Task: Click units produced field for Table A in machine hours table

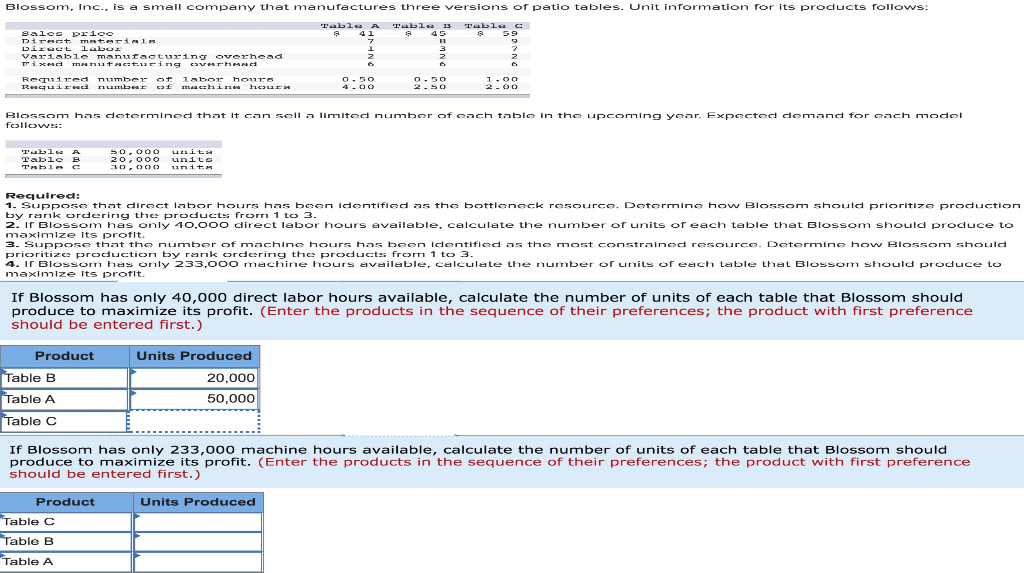Action: 198,561
